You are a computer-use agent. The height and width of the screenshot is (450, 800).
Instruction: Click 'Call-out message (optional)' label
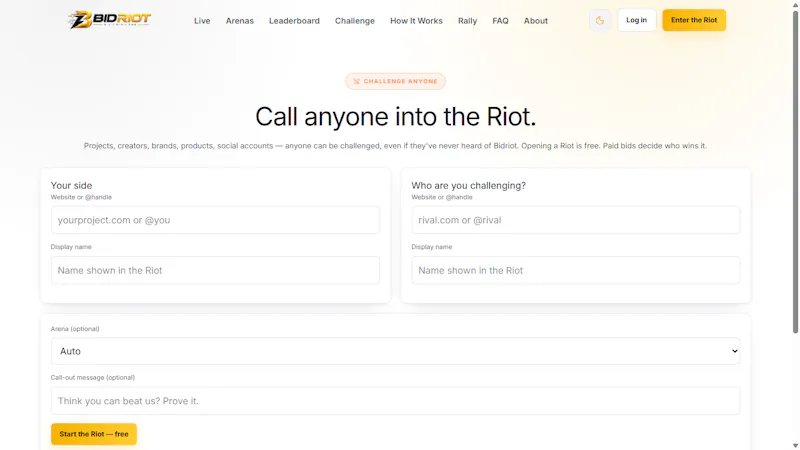[x=92, y=378]
